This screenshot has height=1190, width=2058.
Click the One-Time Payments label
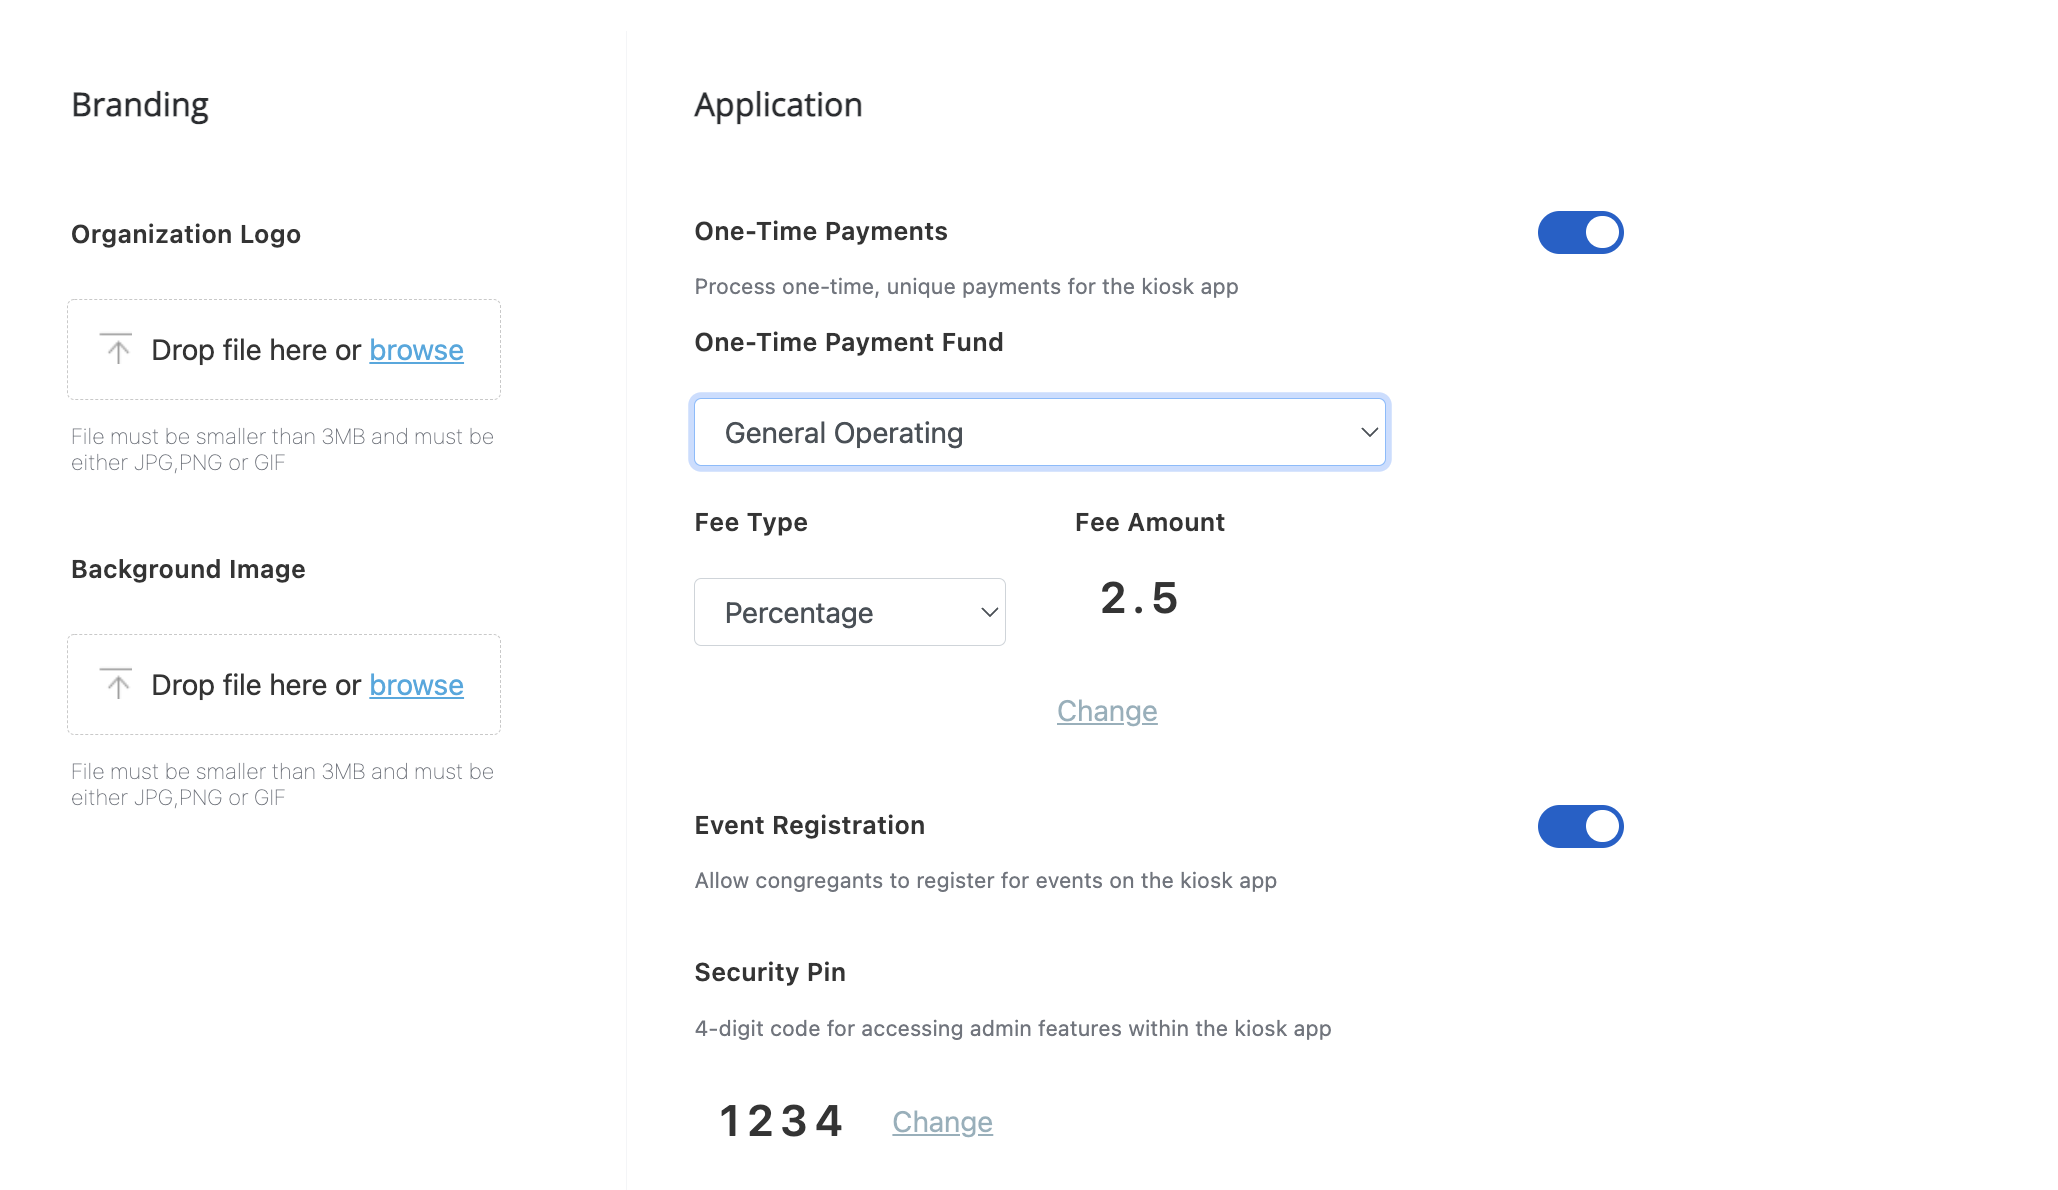pos(820,231)
